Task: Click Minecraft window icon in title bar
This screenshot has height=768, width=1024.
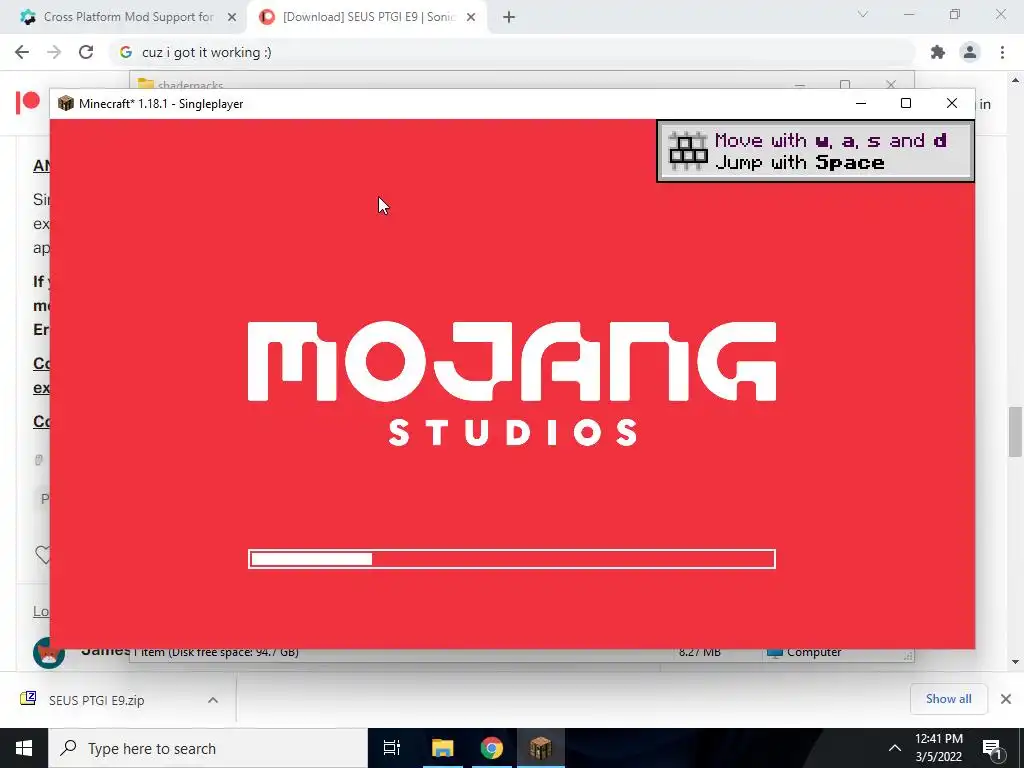Action: coord(65,103)
